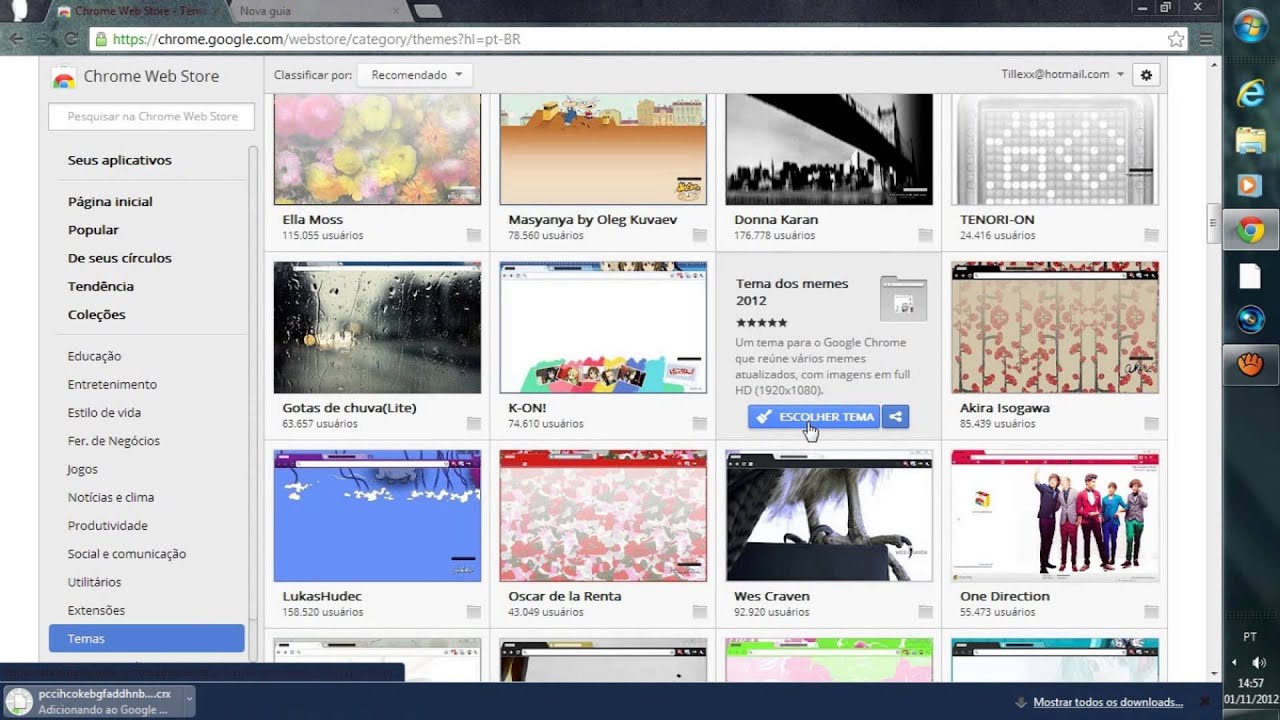Click theme icon on LukasHudec card
This screenshot has width=1280, height=720.
(x=474, y=612)
